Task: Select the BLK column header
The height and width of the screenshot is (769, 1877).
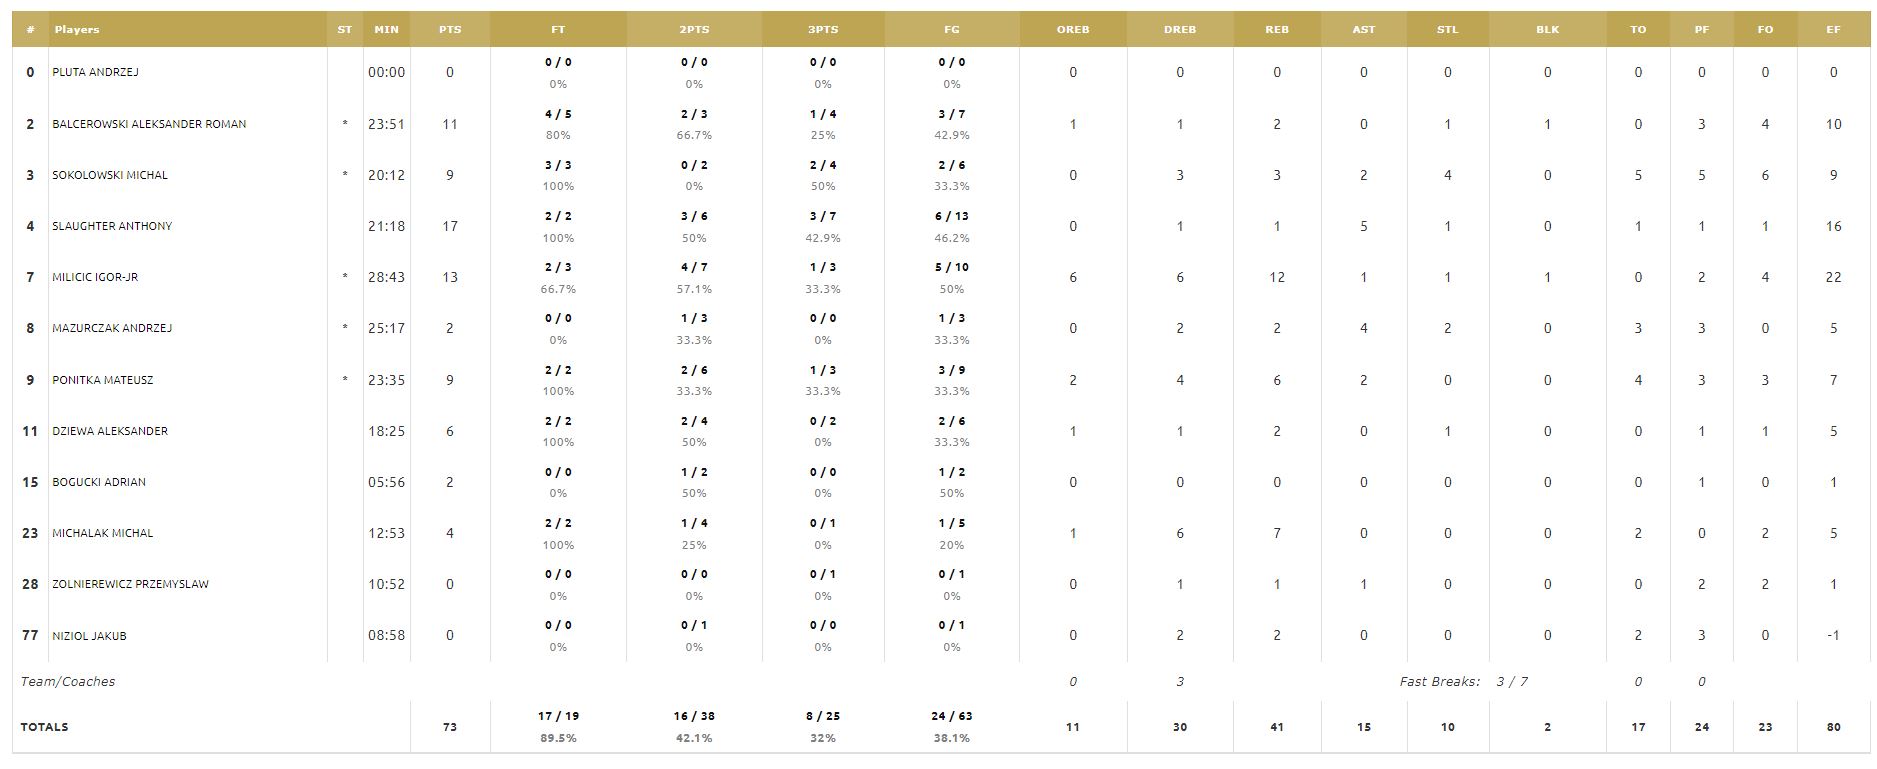Action: click(x=1547, y=30)
